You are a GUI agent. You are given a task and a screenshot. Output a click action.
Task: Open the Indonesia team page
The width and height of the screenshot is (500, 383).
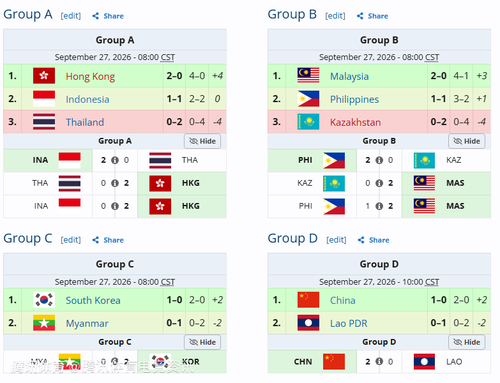point(87,99)
